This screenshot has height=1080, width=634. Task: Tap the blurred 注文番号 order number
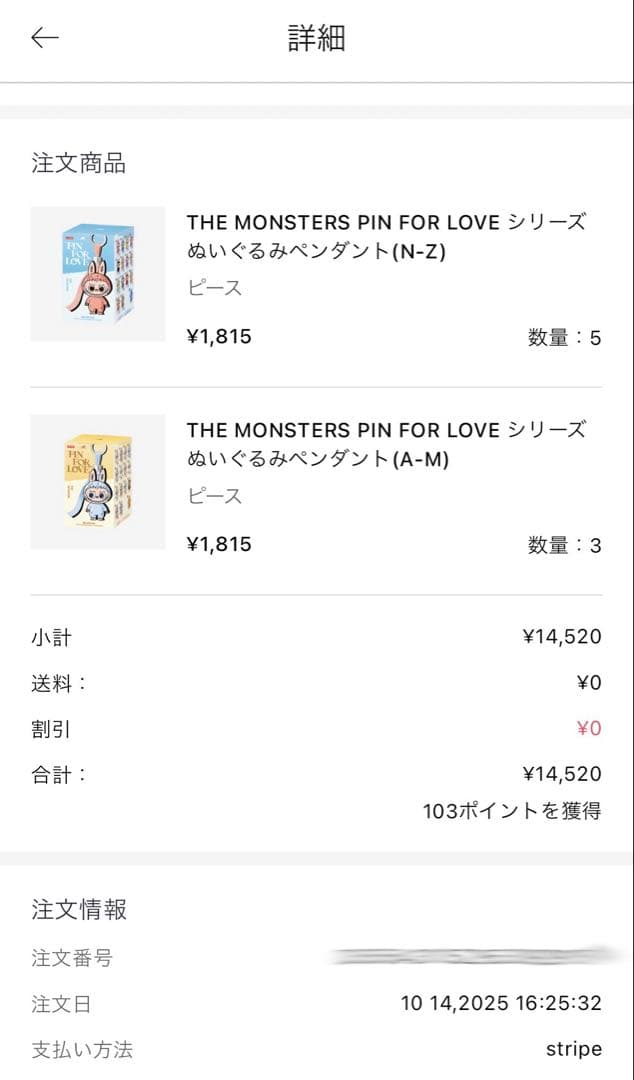point(470,958)
